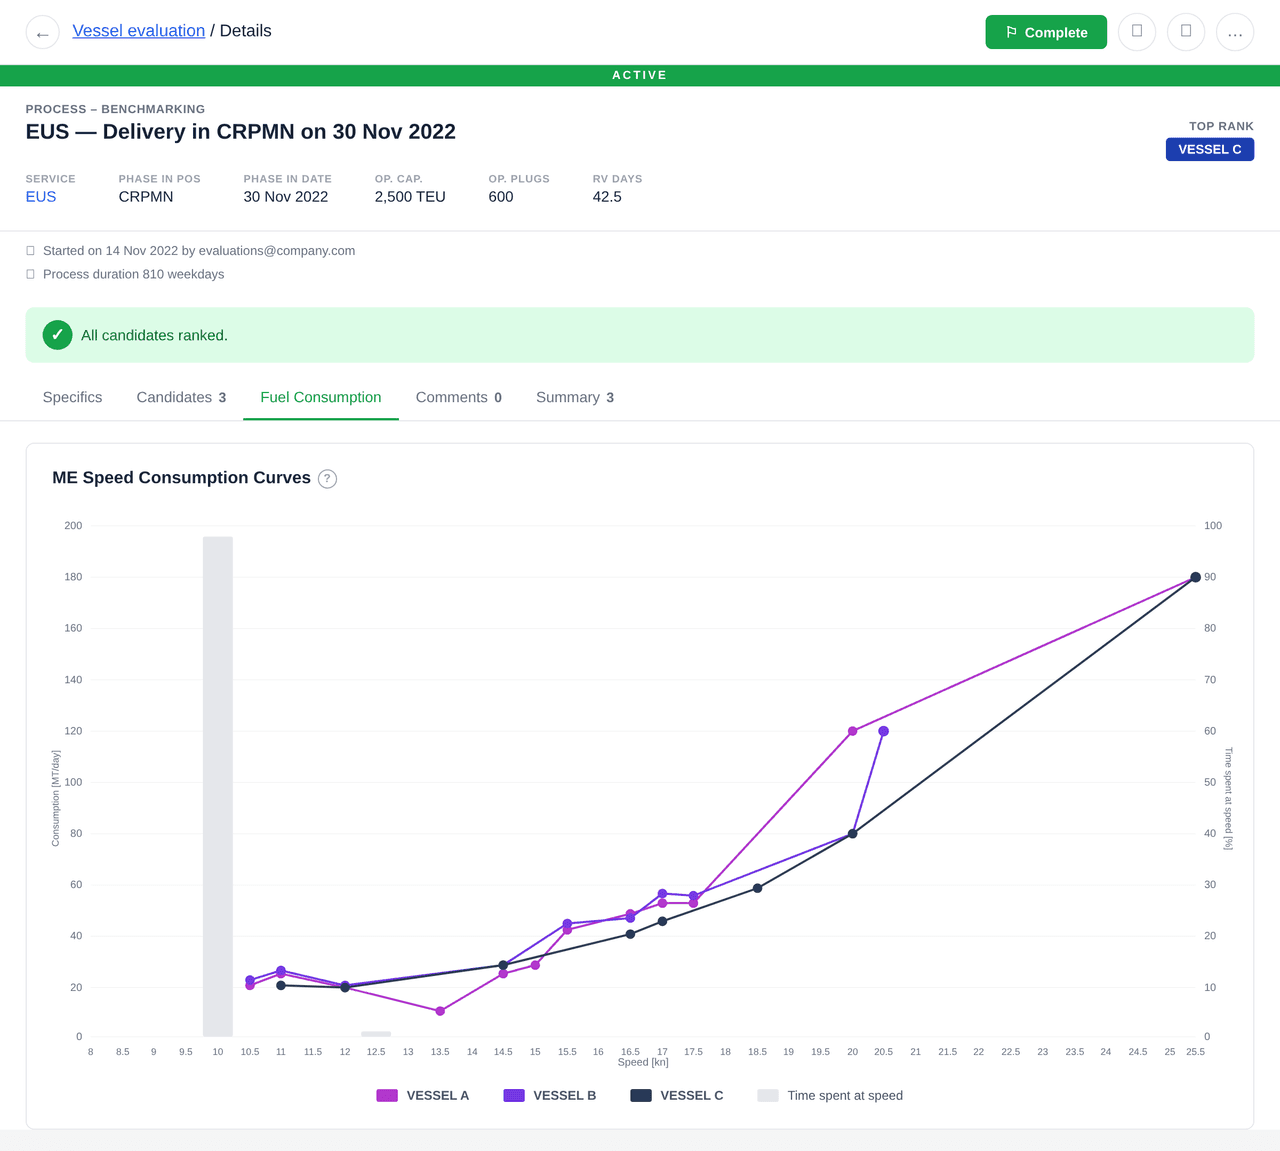The height and width of the screenshot is (1151, 1280).
Task: Follow the Vessel evaluation breadcrumb link
Action: click(x=138, y=31)
